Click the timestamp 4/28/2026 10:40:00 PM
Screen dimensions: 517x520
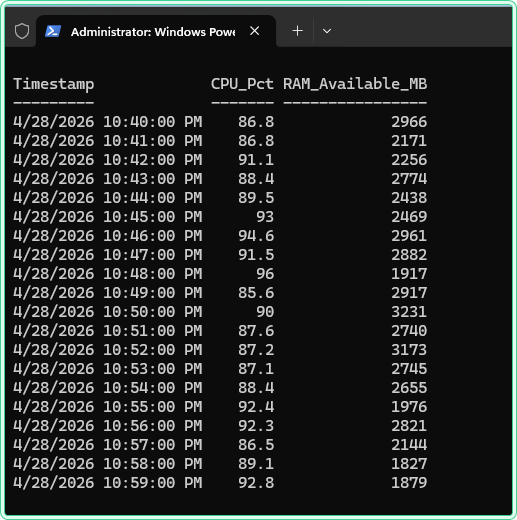(x=108, y=122)
